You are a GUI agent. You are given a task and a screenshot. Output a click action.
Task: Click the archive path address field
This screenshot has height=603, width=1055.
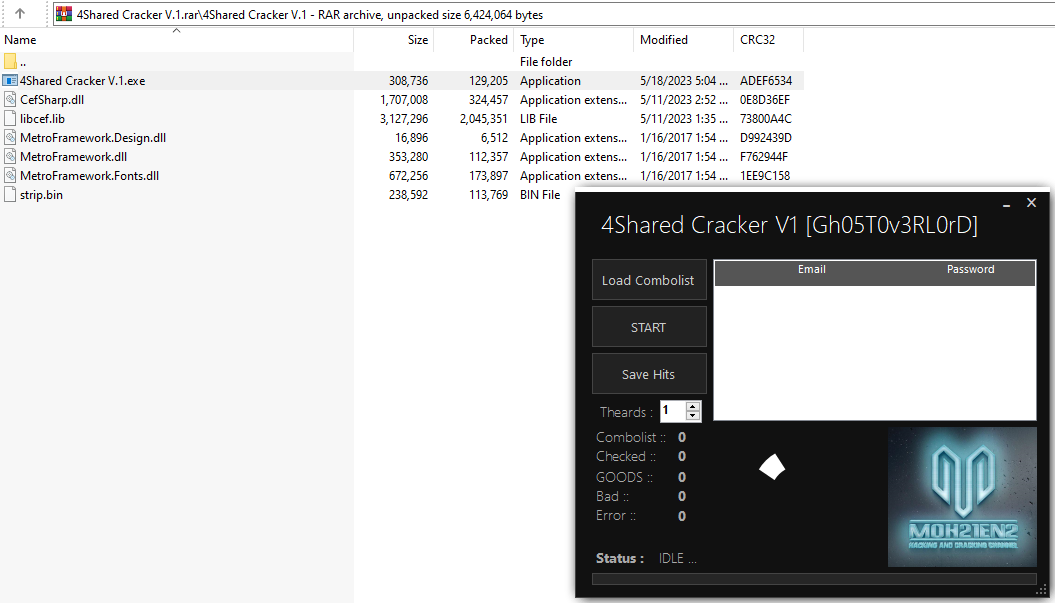tap(554, 14)
